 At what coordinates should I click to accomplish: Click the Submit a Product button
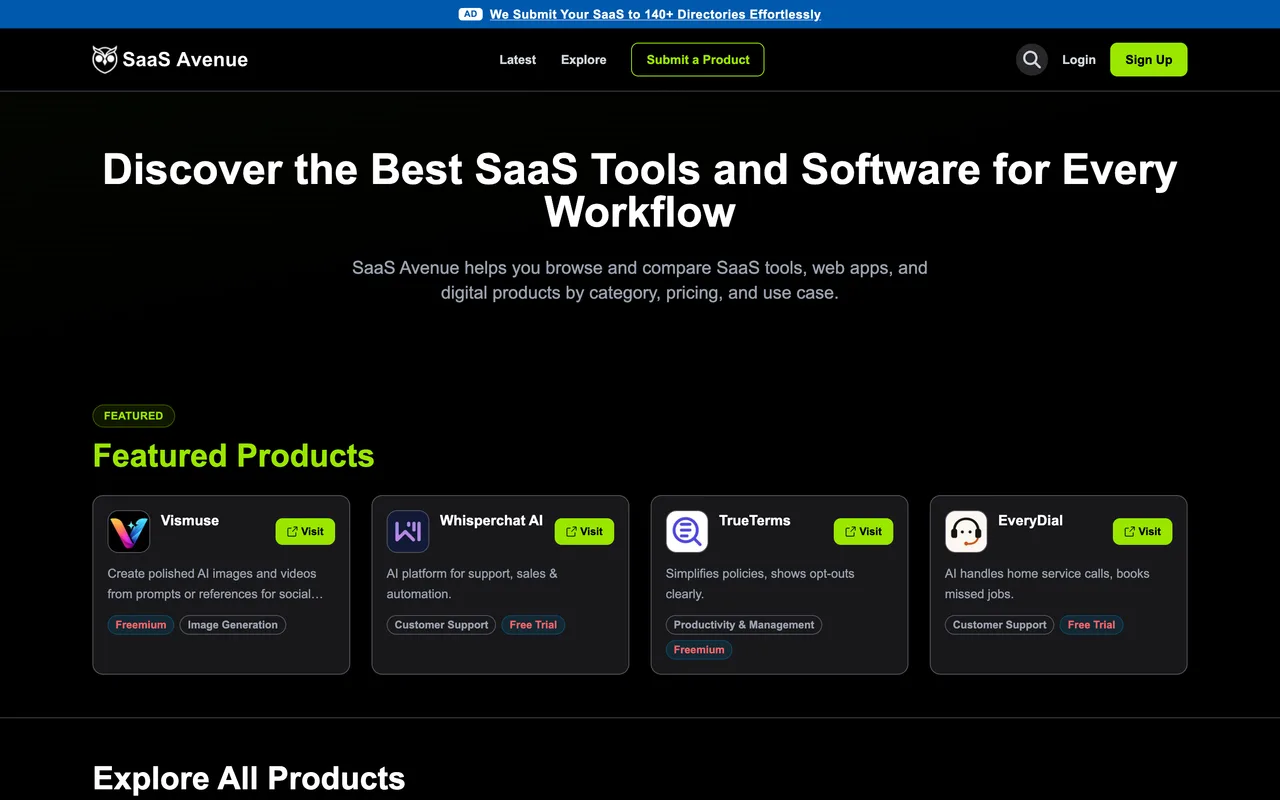point(698,60)
